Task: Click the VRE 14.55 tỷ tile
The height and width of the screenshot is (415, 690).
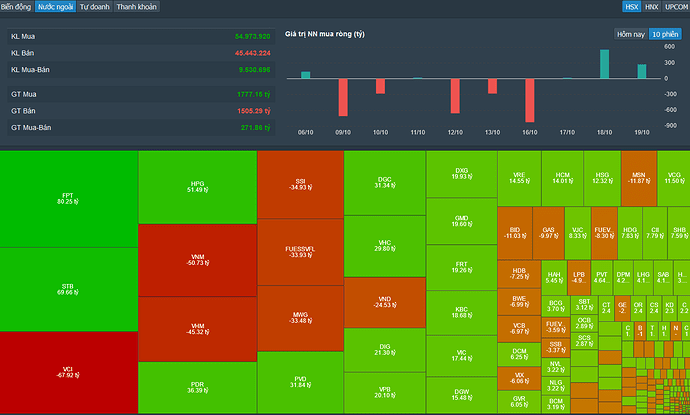Action: pos(519,178)
